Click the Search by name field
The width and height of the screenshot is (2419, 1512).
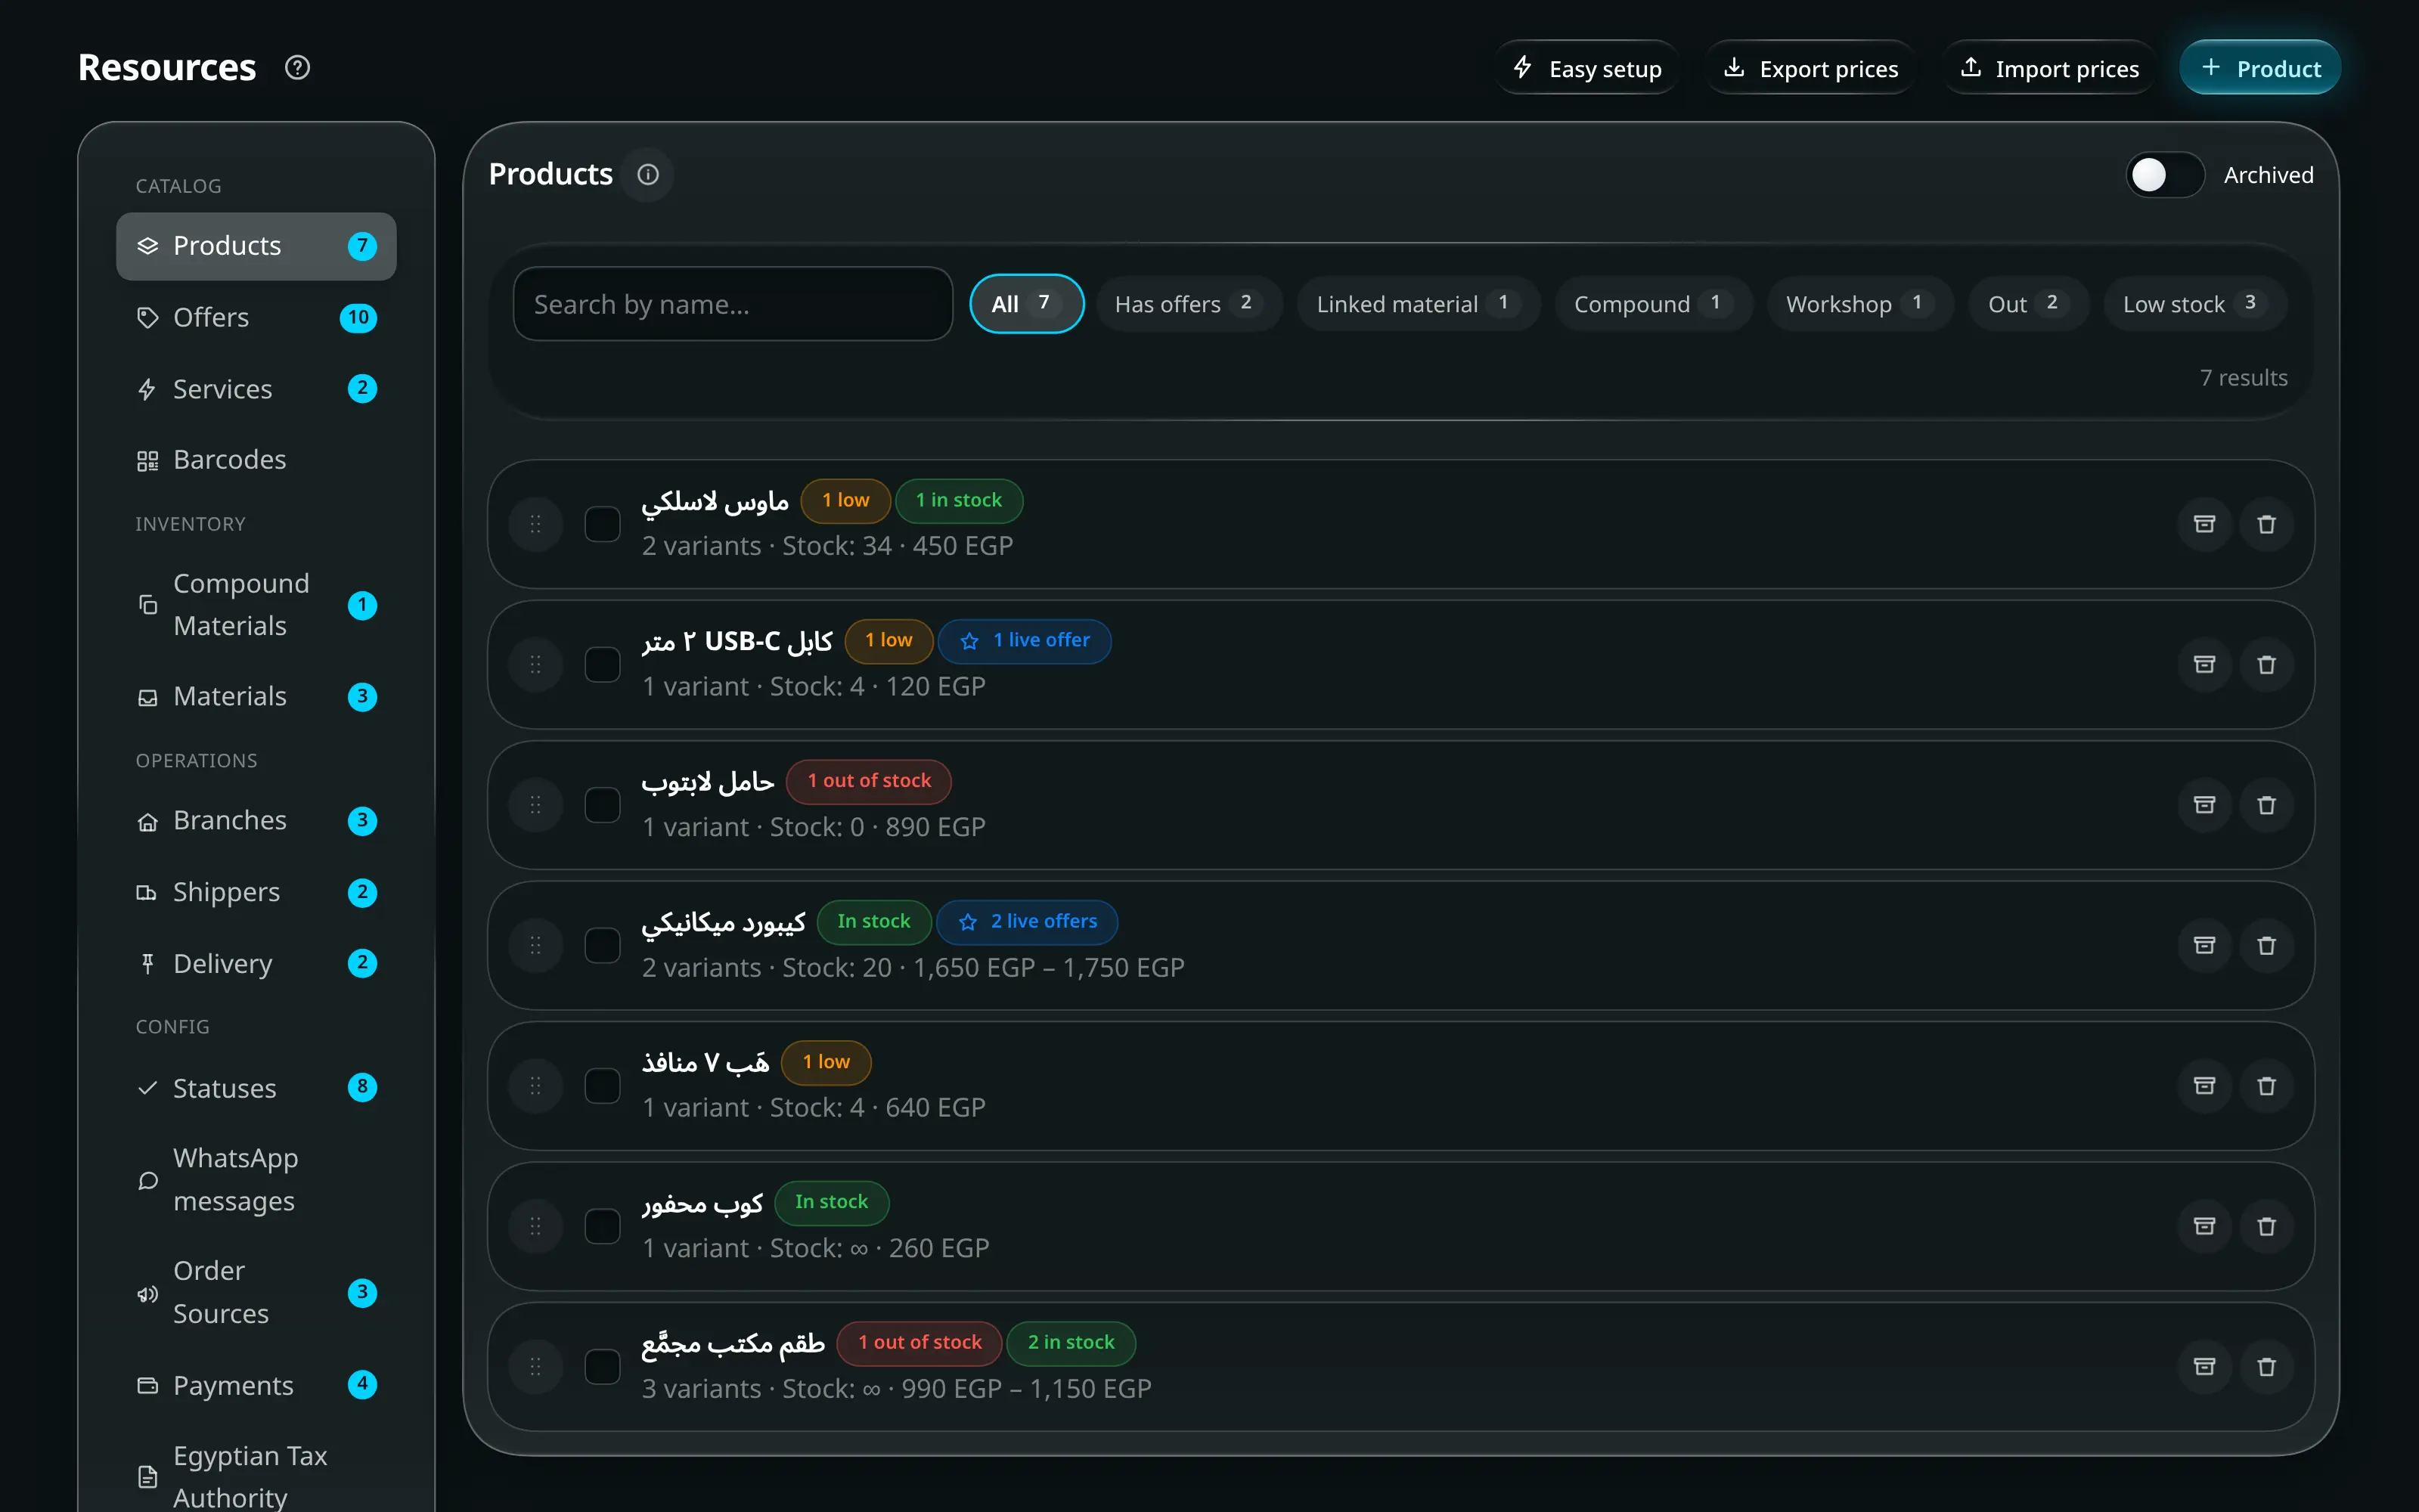coord(733,304)
